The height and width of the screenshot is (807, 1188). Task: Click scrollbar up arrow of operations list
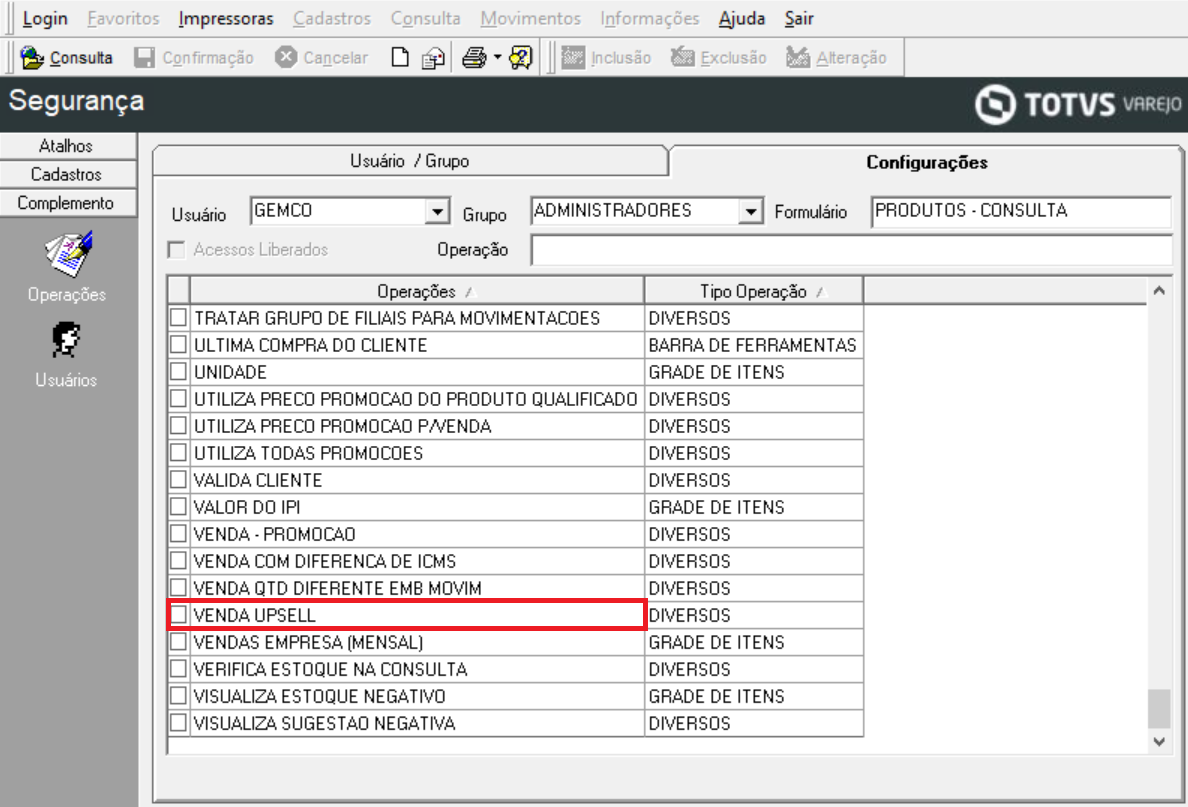[x=1158, y=290]
